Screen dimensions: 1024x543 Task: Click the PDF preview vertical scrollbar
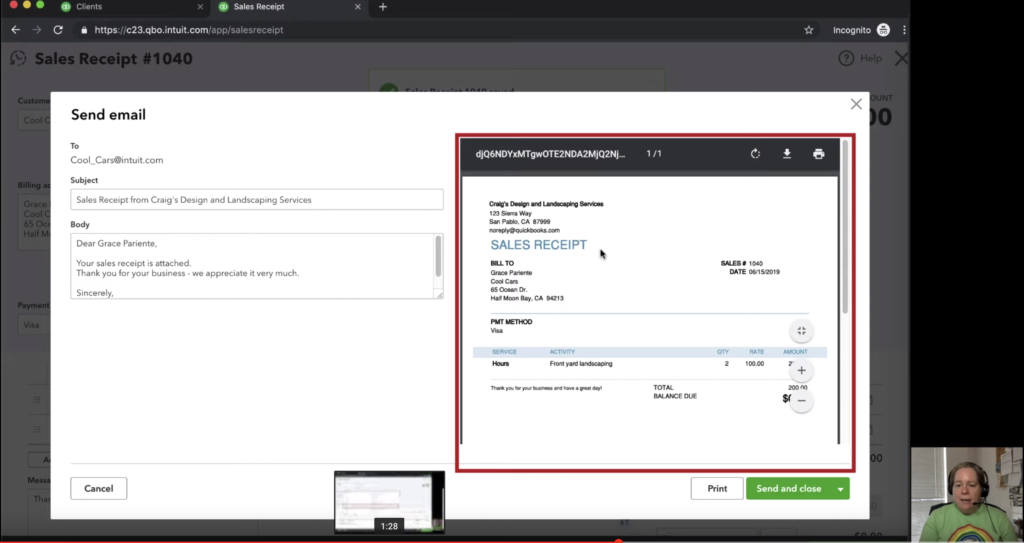(845, 225)
